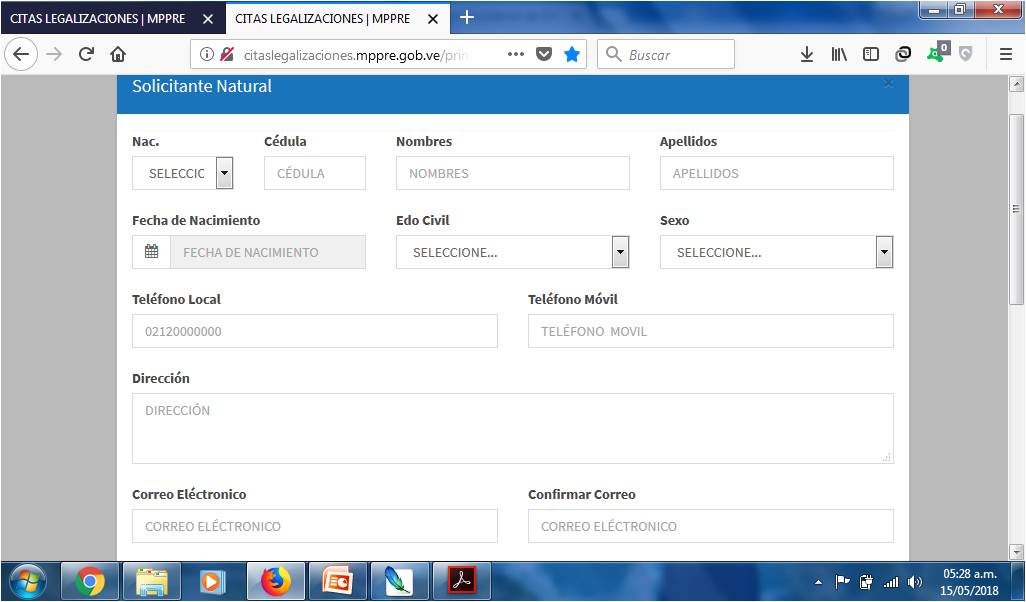
Task: Focus the Cédula input field
Action: 315,173
